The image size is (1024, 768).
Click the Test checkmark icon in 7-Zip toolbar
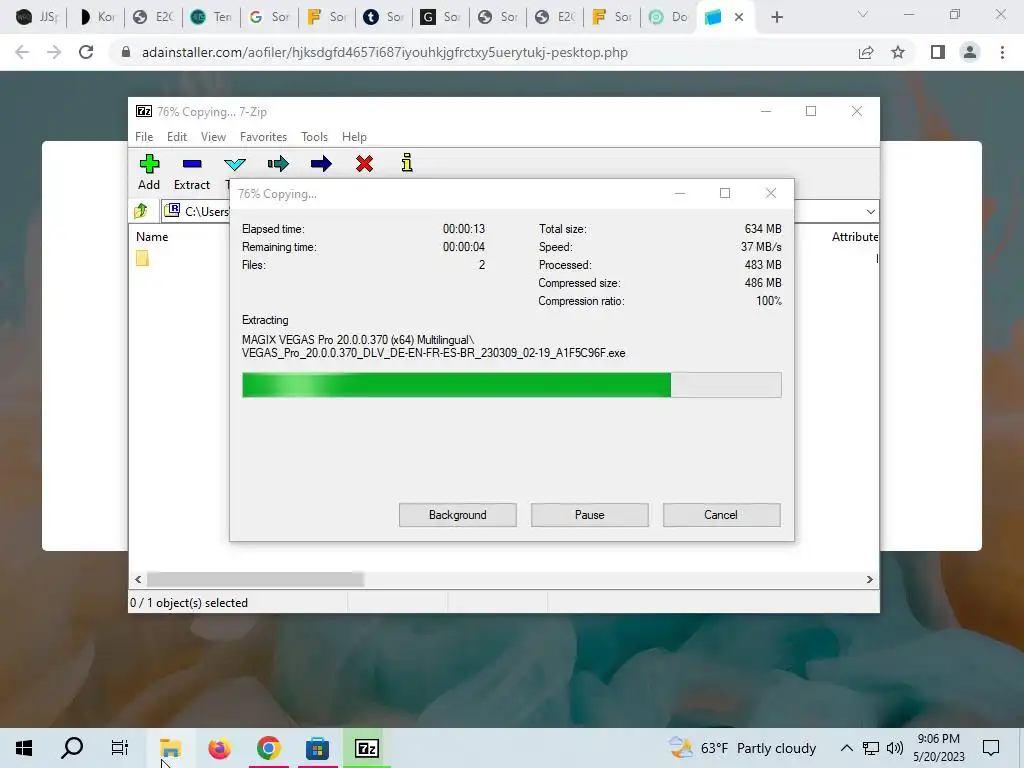tap(234, 163)
